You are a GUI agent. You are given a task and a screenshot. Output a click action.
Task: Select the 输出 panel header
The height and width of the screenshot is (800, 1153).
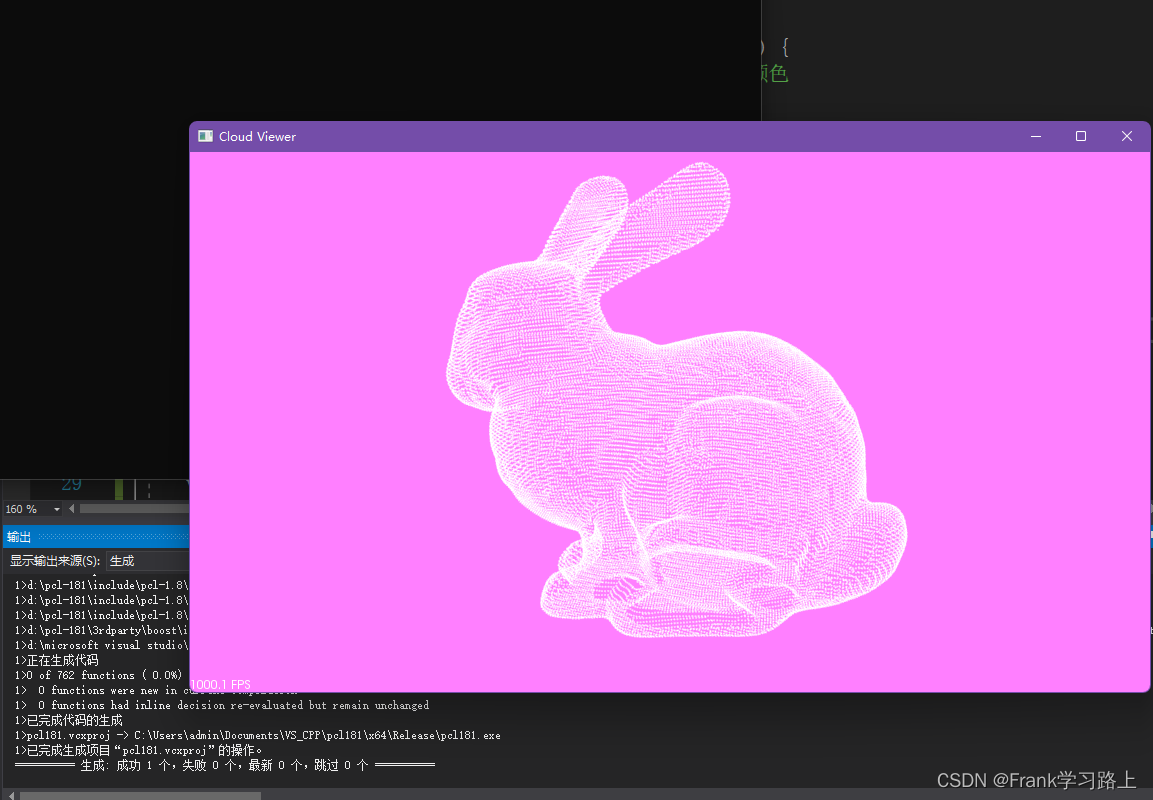tap(96, 537)
